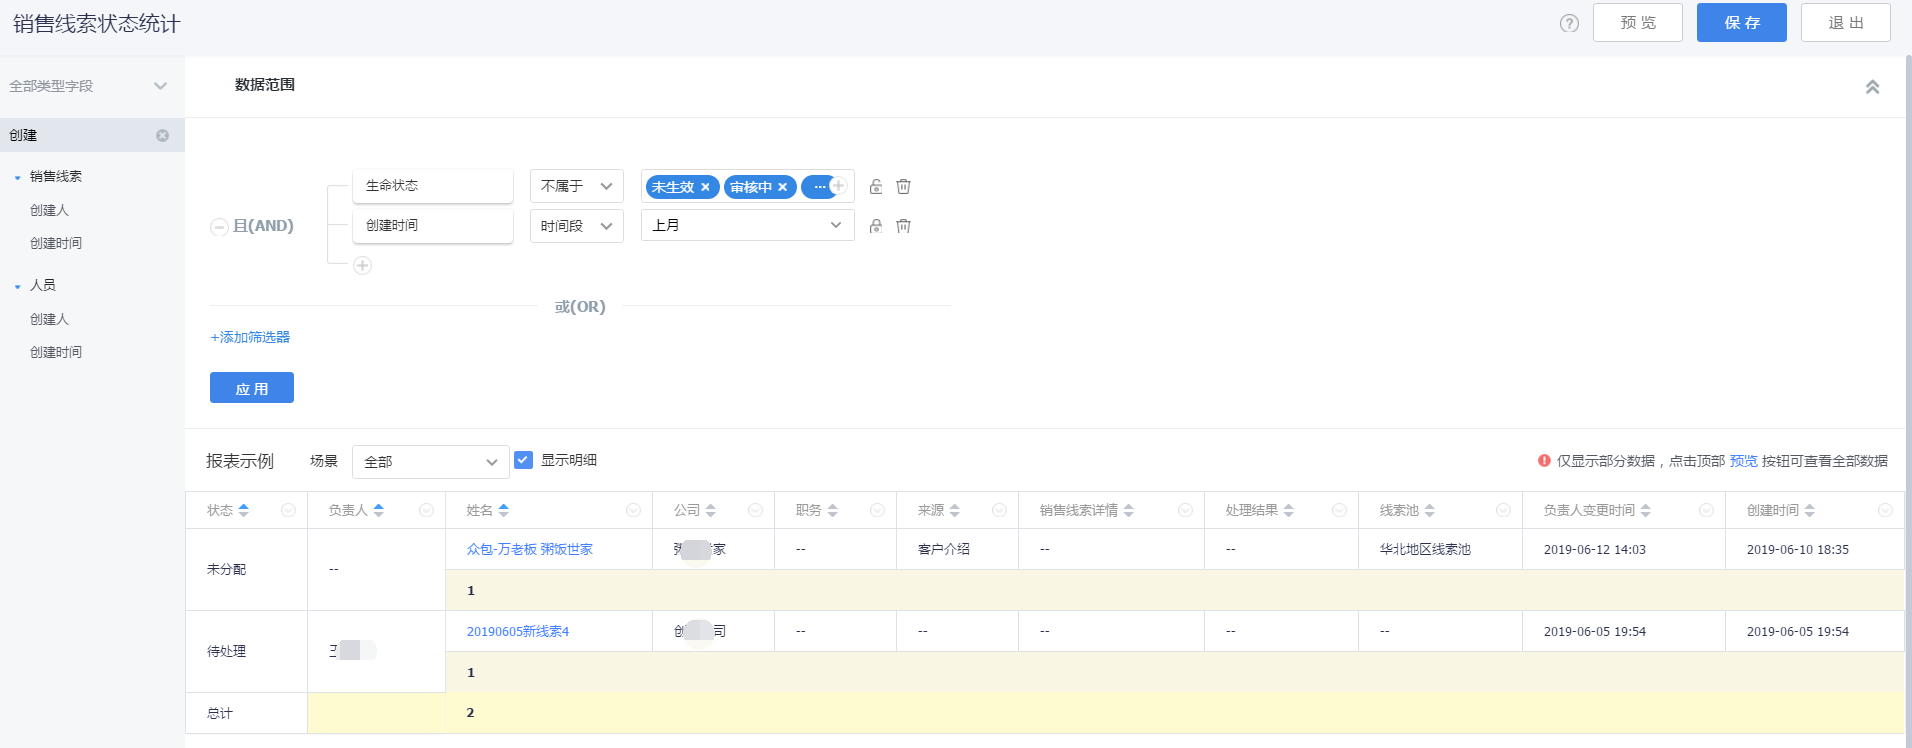Delete the 创建时间 filter row
Screen dimensions: 1912x748
tap(903, 226)
